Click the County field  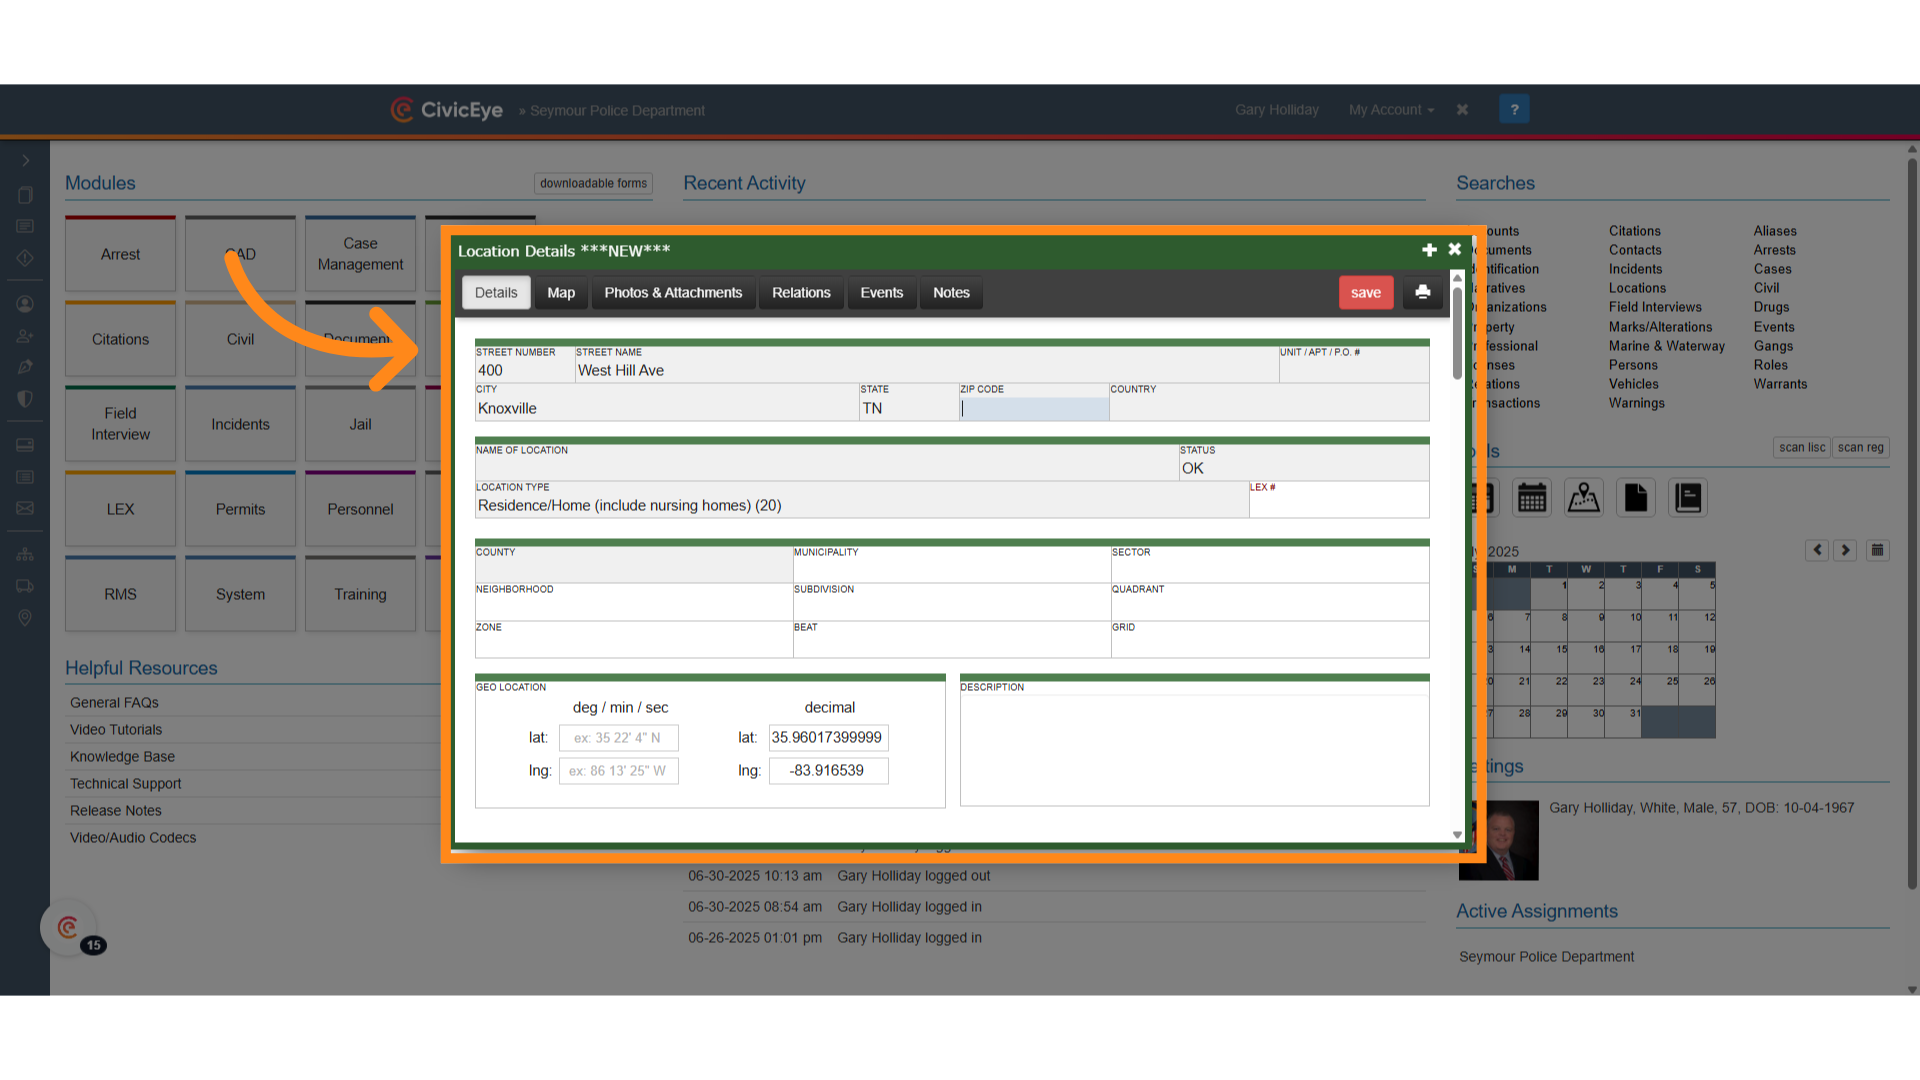[x=634, y=565]
